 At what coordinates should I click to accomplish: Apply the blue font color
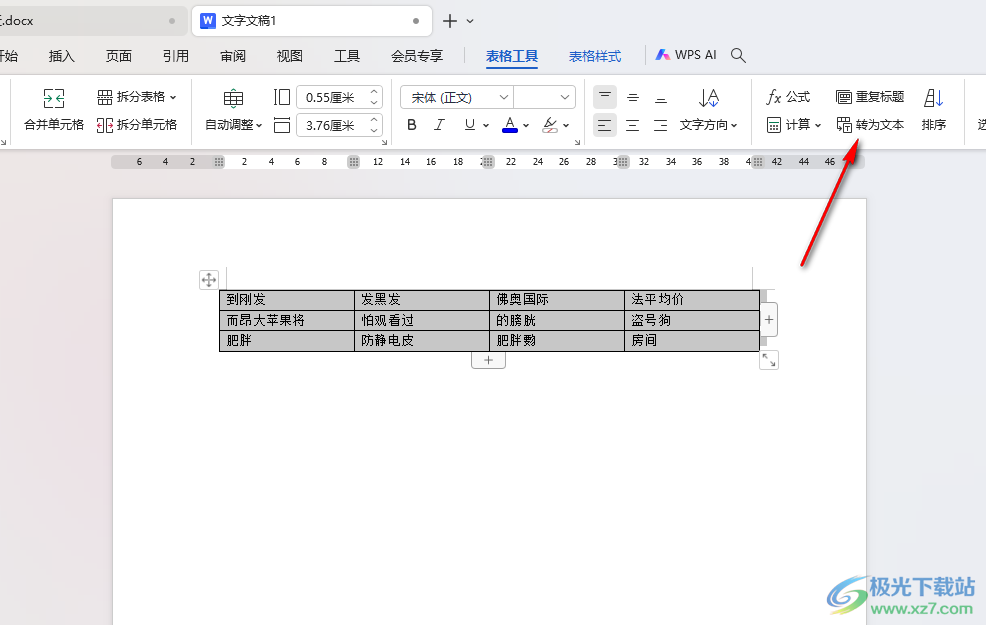point(510,125)
